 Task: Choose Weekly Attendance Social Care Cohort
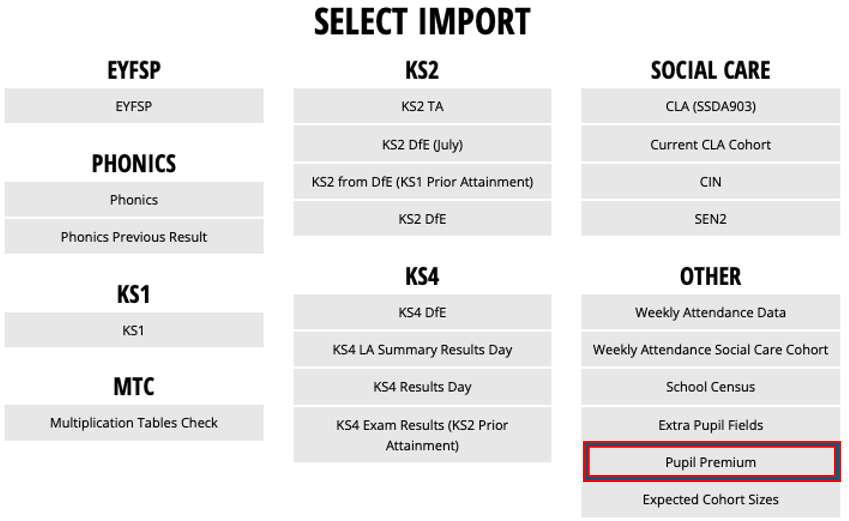(x=710, y=349)
